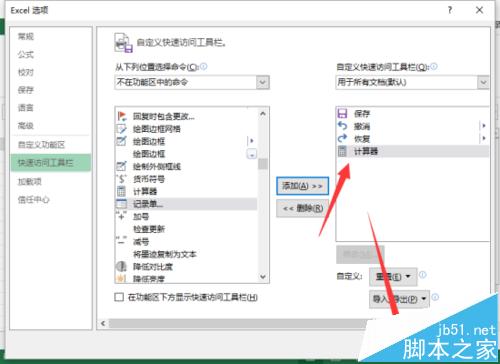Select the 记录单... row text
The height and width of the screenshot is (364, 500).
pyautogui.click(x=148, y=204)
